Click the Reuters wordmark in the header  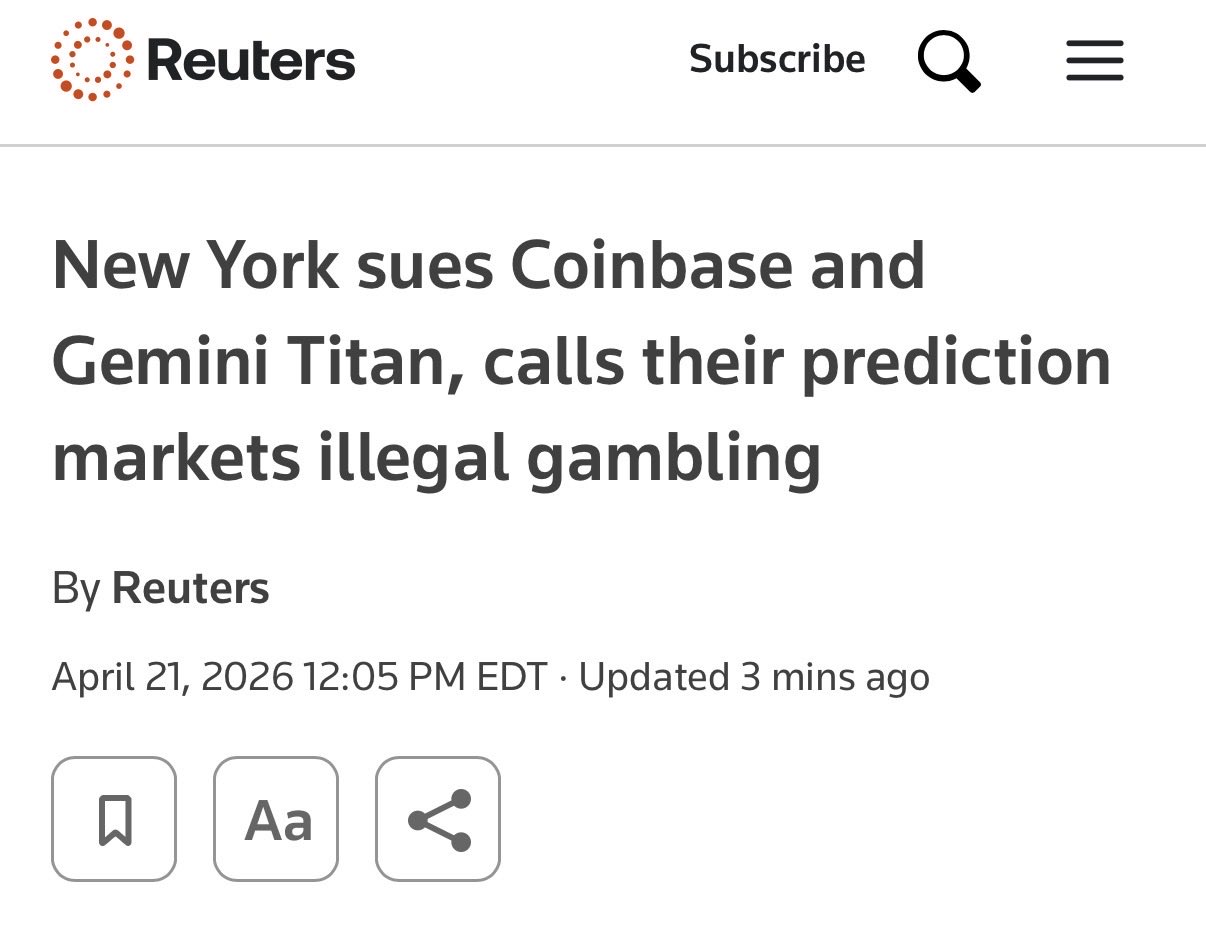(250, 60)
